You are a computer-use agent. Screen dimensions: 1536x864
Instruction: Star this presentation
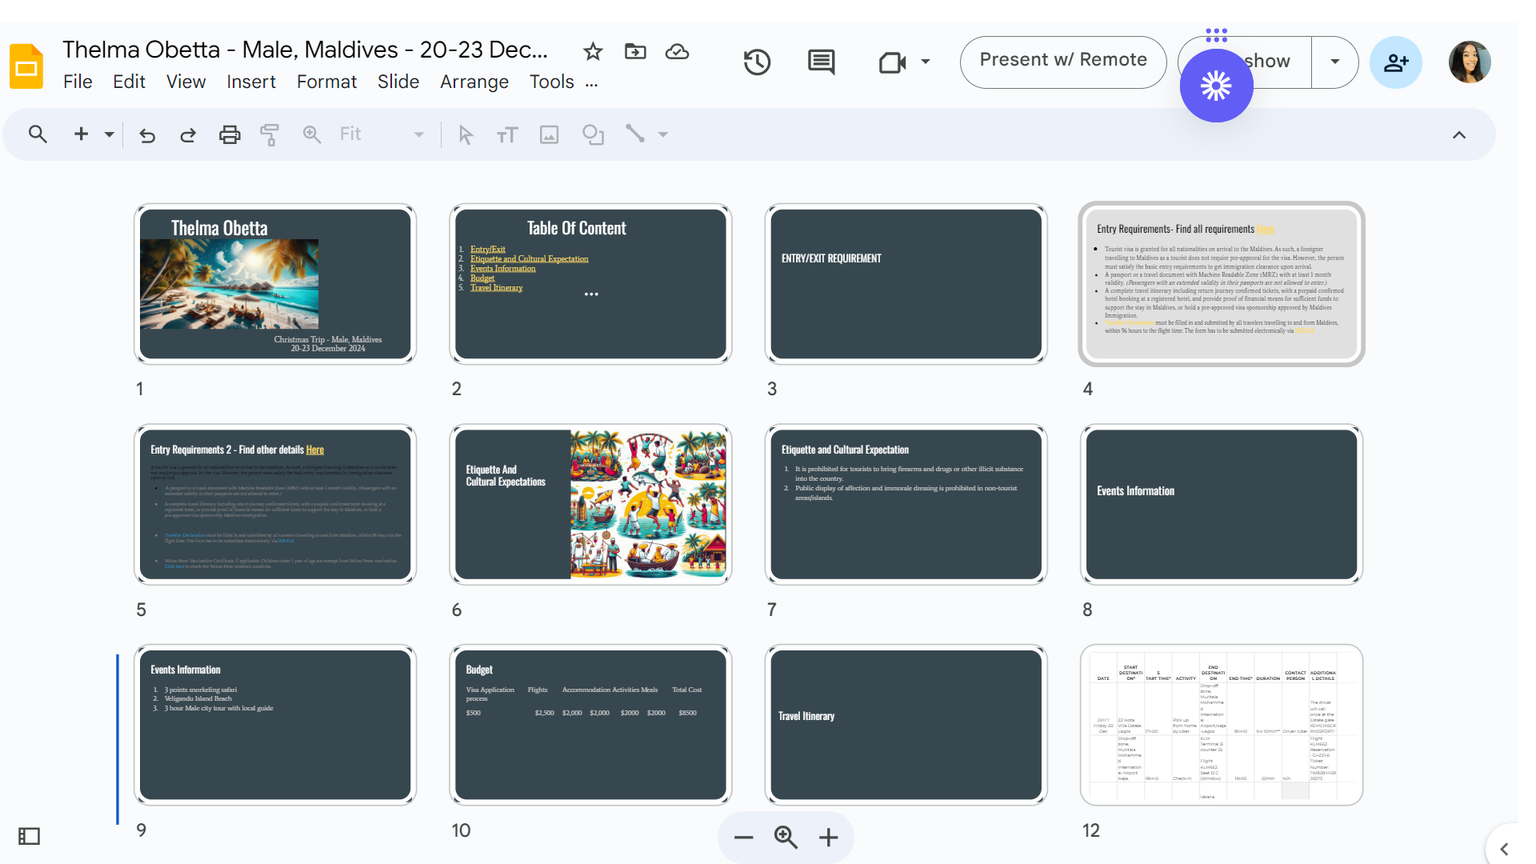coord(593,51)
